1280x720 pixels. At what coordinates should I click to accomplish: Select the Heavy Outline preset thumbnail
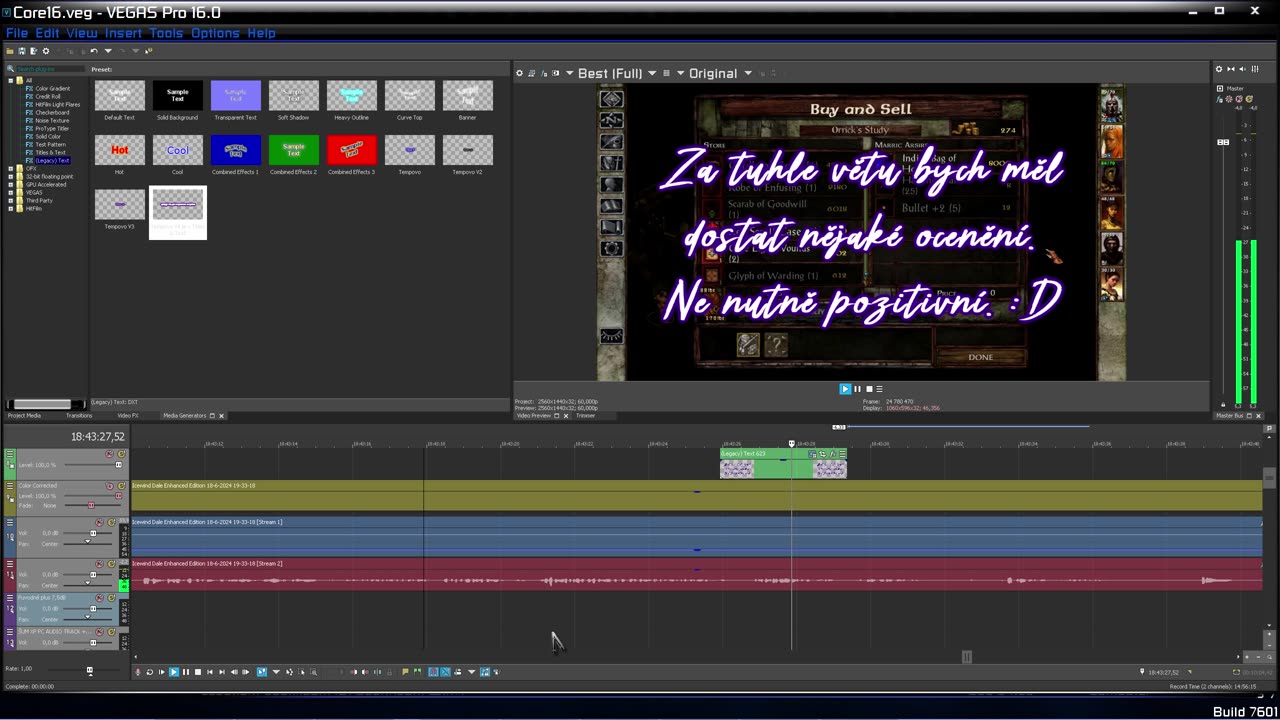pos(352,96)
